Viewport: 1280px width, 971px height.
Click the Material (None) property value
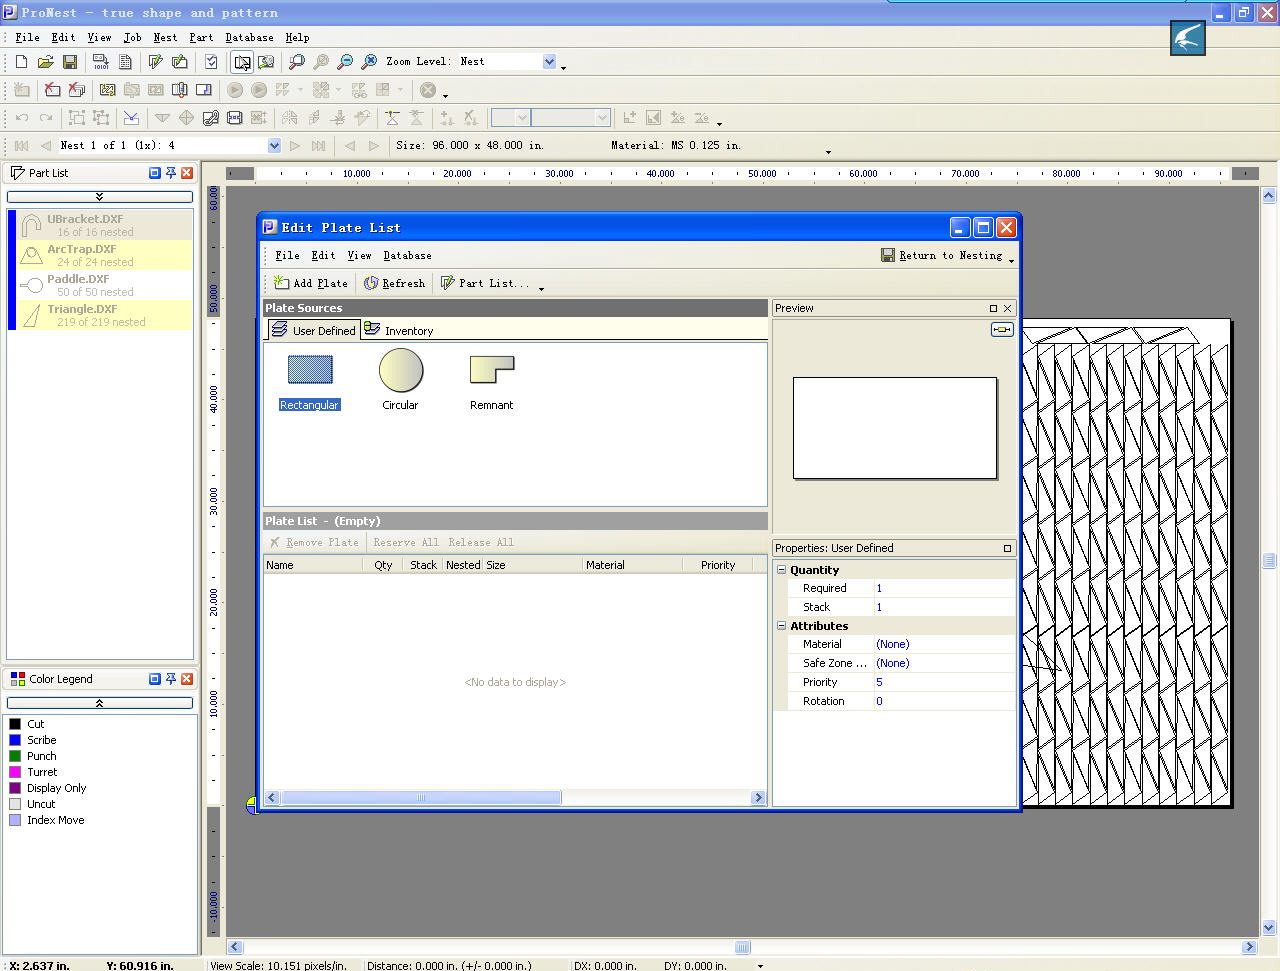tap(944, 644)
